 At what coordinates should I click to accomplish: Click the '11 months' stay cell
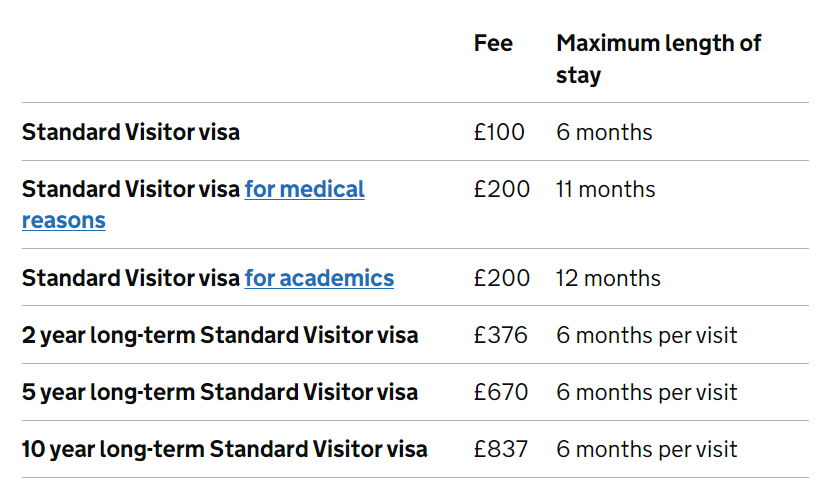pos(605,189)
